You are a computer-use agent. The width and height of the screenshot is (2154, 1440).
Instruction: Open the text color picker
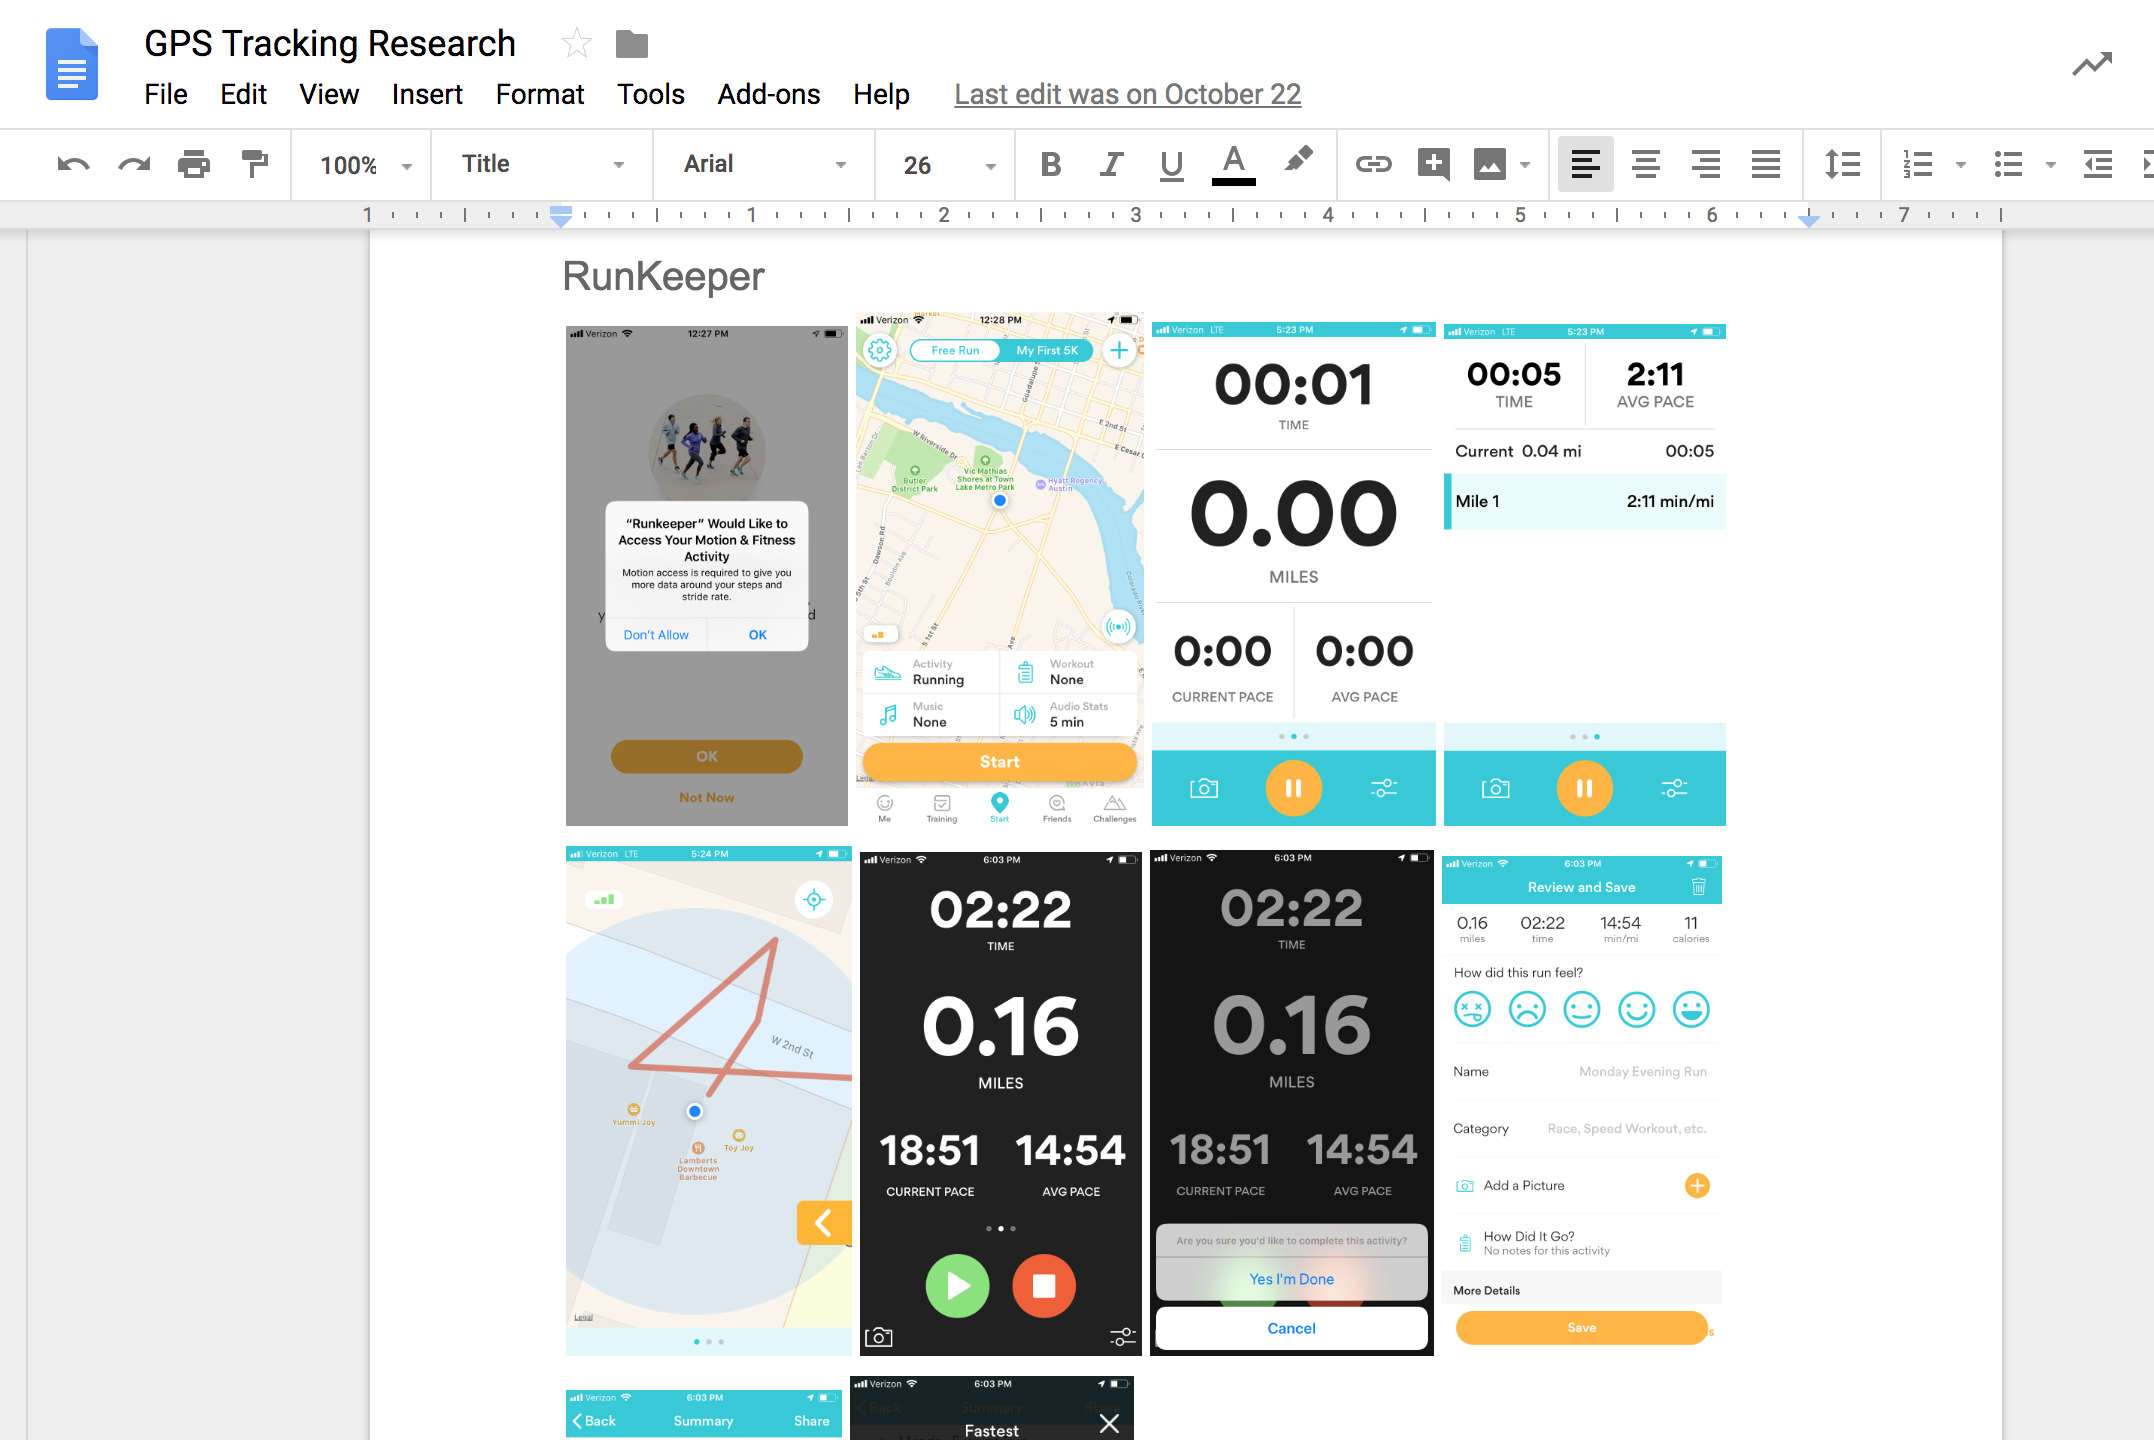[x=1234, y=164]
